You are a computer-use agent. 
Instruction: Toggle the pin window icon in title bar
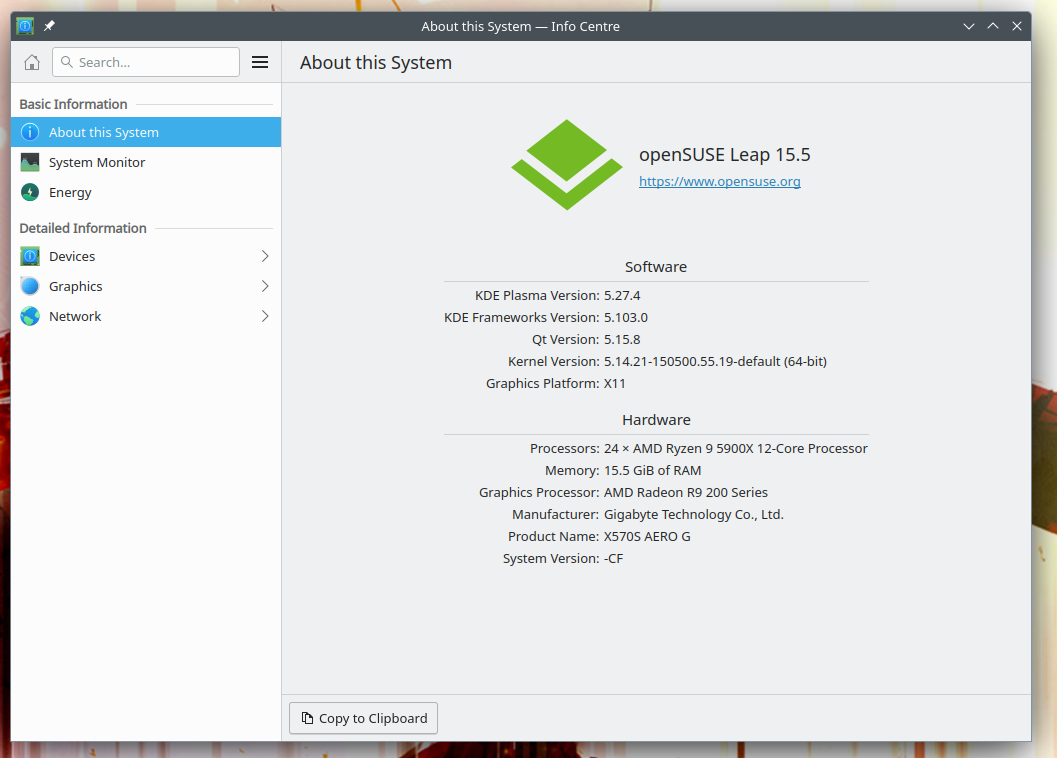pos(49,26)
